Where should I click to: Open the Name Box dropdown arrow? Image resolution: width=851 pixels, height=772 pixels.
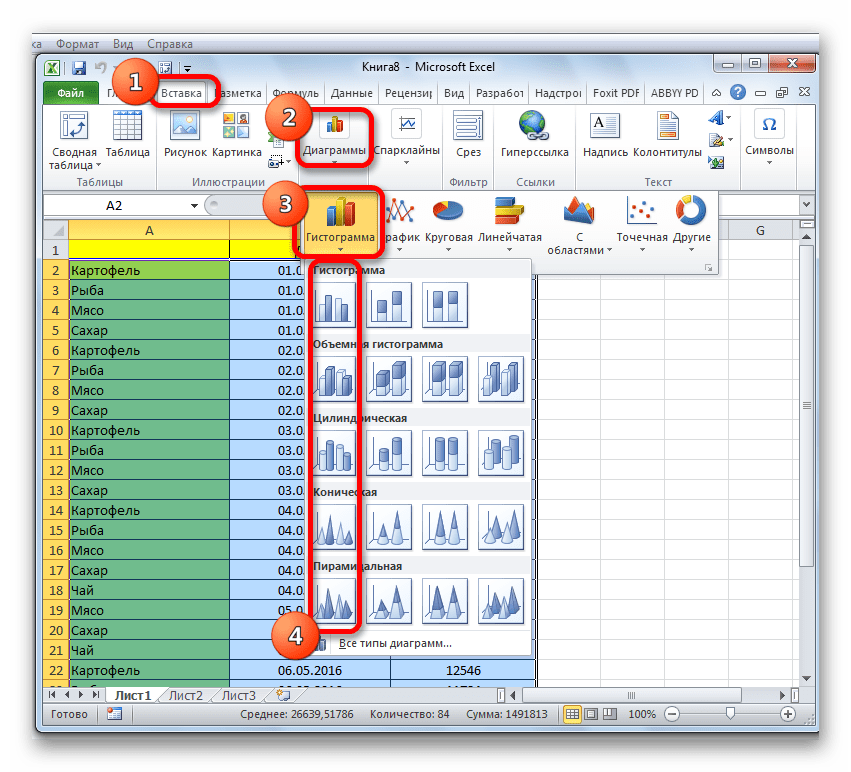[x=194, y=205]
